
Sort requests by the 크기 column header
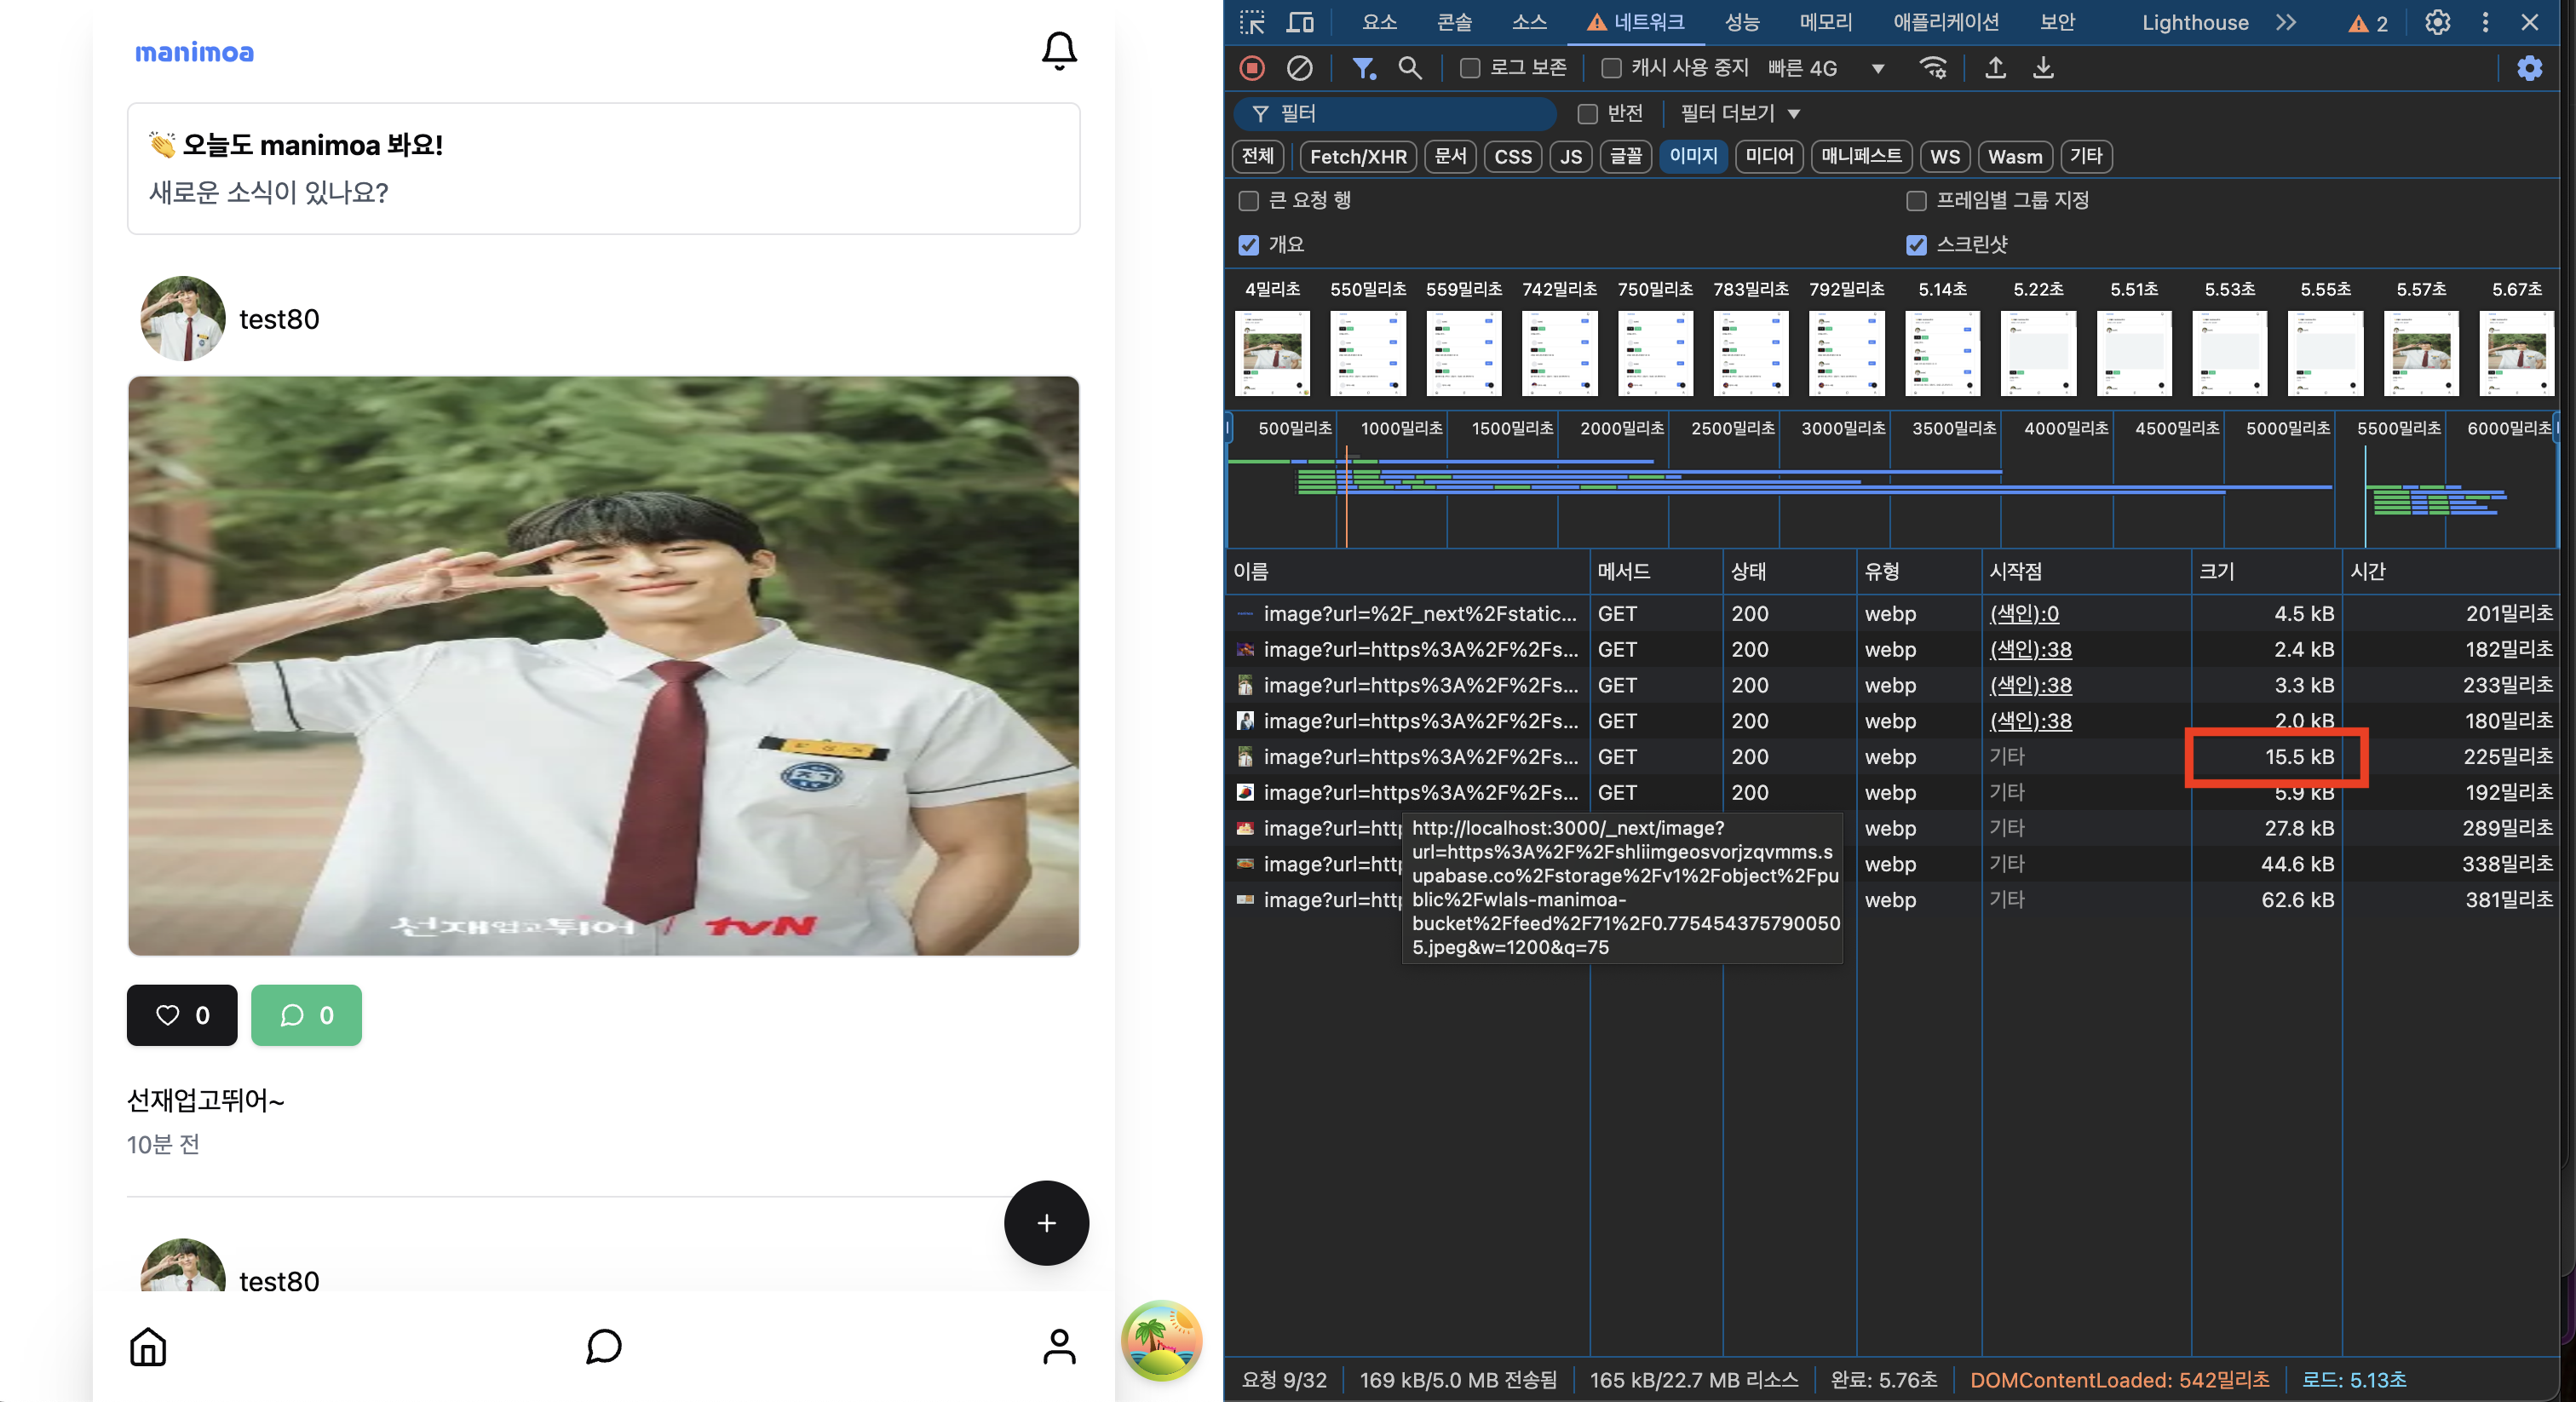tap(2266, 571)
